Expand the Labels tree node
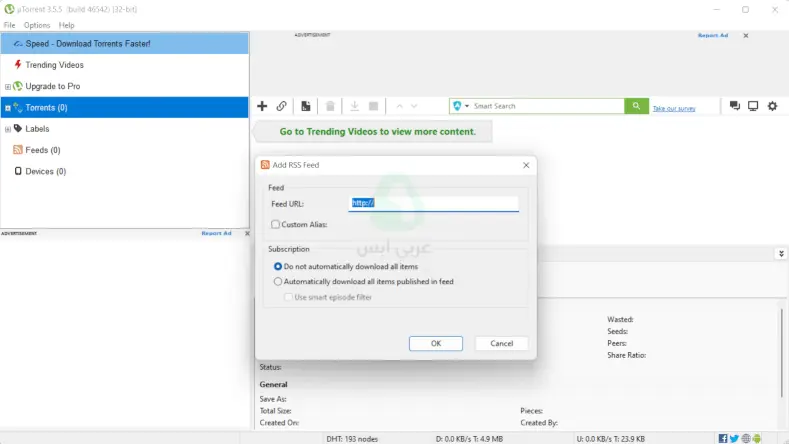Image resolution: width=789 pixels, height=444 pixels. pyautogui.click(x=8, y=129)
